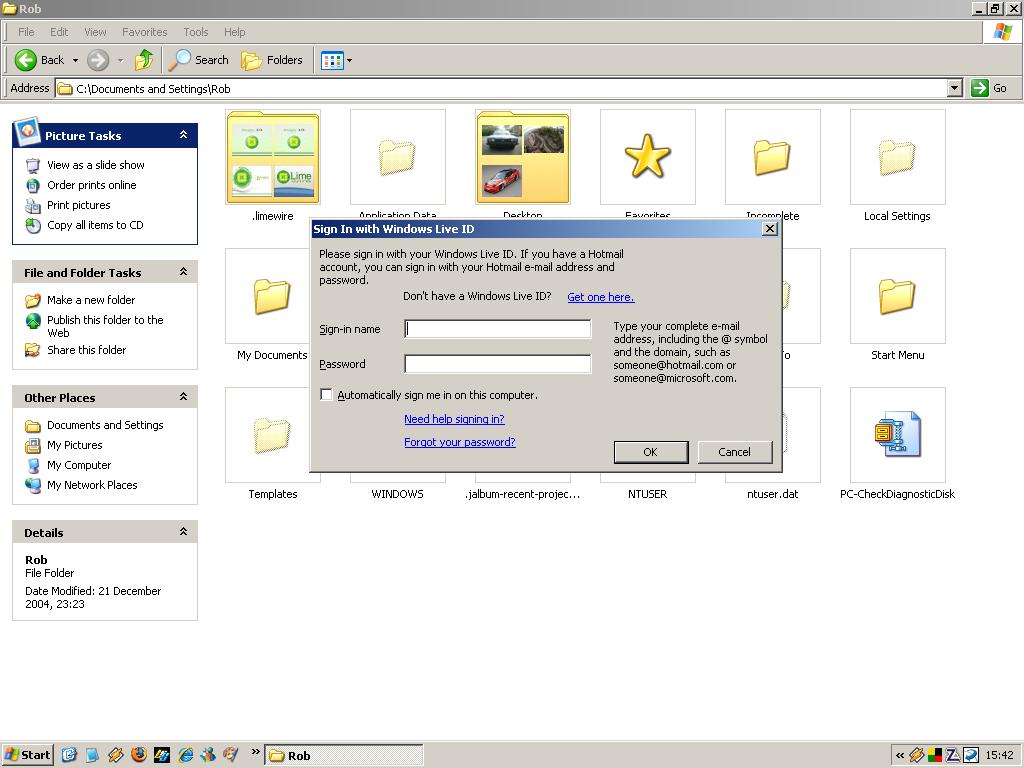1024x768 pixels.
Task: Expand hidden Quick Launch items
Action: point(255,752)
